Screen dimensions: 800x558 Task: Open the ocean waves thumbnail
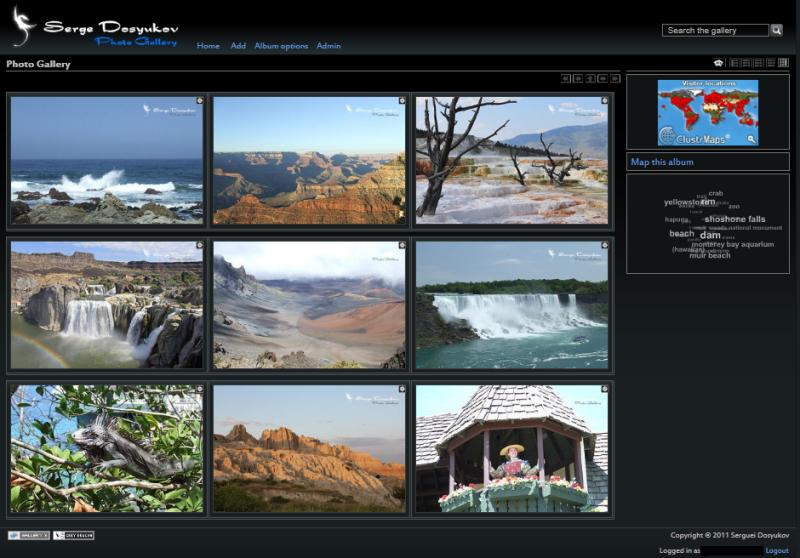107,160
